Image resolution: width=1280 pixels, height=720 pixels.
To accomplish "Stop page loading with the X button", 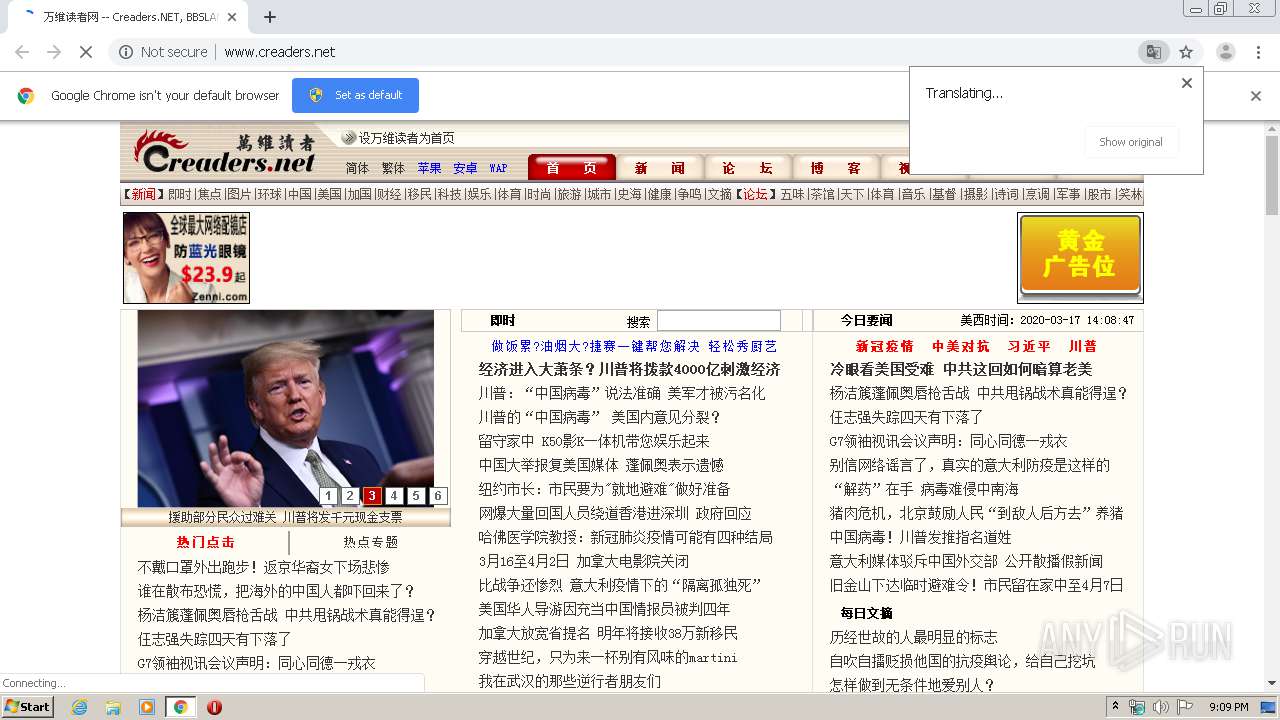I will point(86,52).
